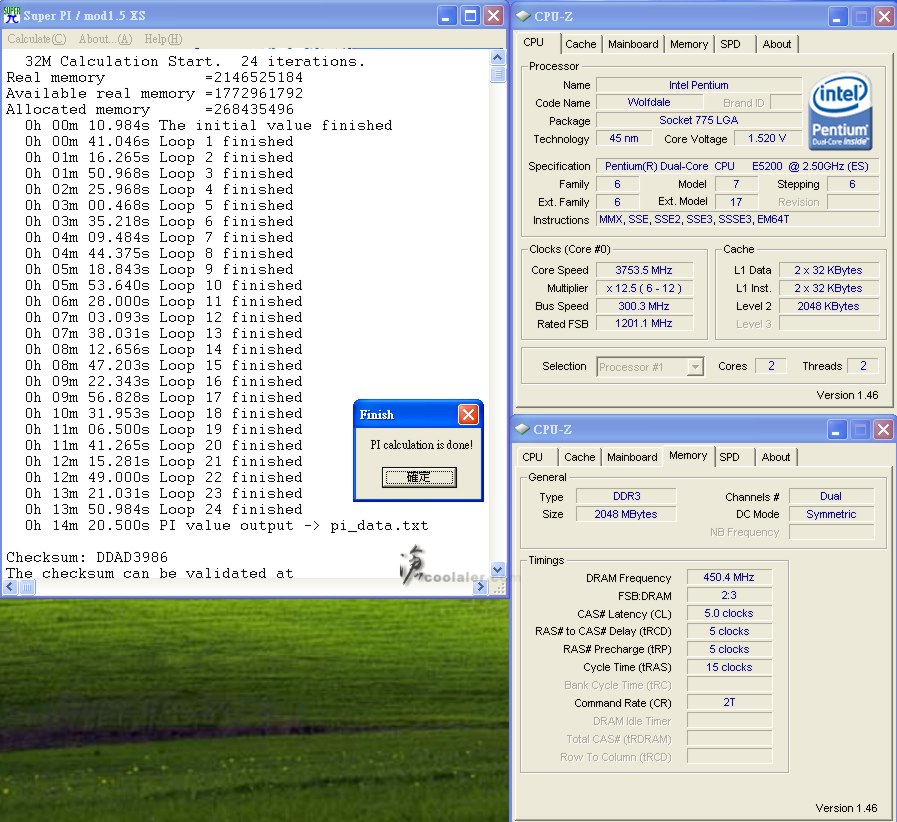Minimize the lower CPU-Z window
Image resolution: width=897 pixels, height=822 pixels.
click(x=836, y=430)
